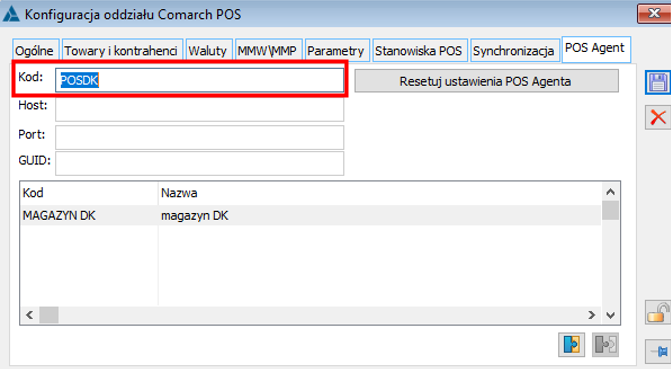Cancel changes using the red X icon
The width and height of the screenshot is (671, 369).
pos(658,117)
